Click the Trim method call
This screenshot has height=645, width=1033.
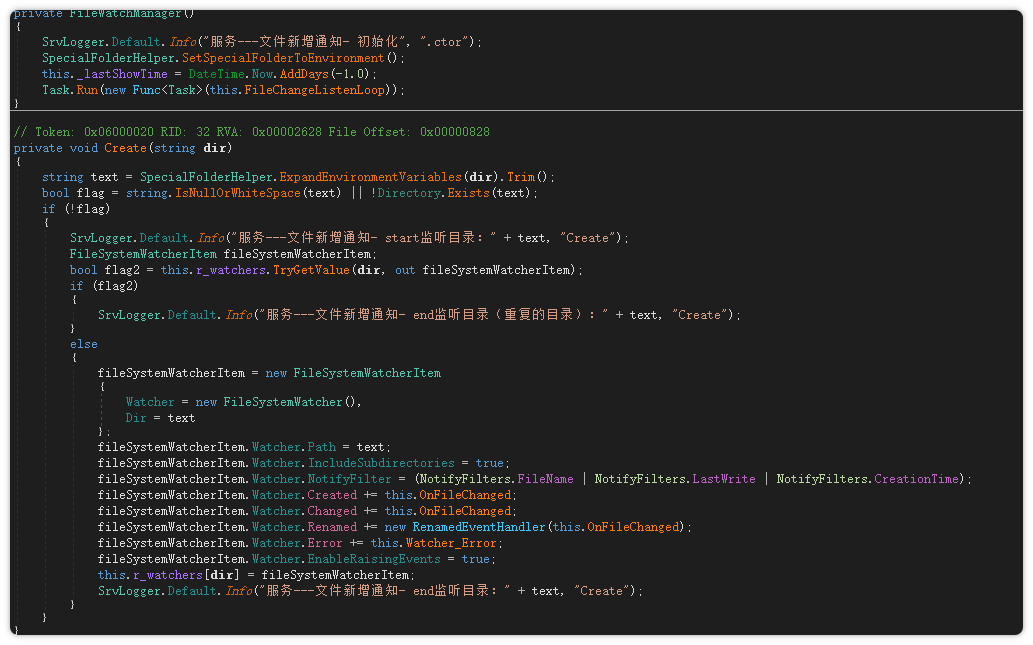pos(520,177)
